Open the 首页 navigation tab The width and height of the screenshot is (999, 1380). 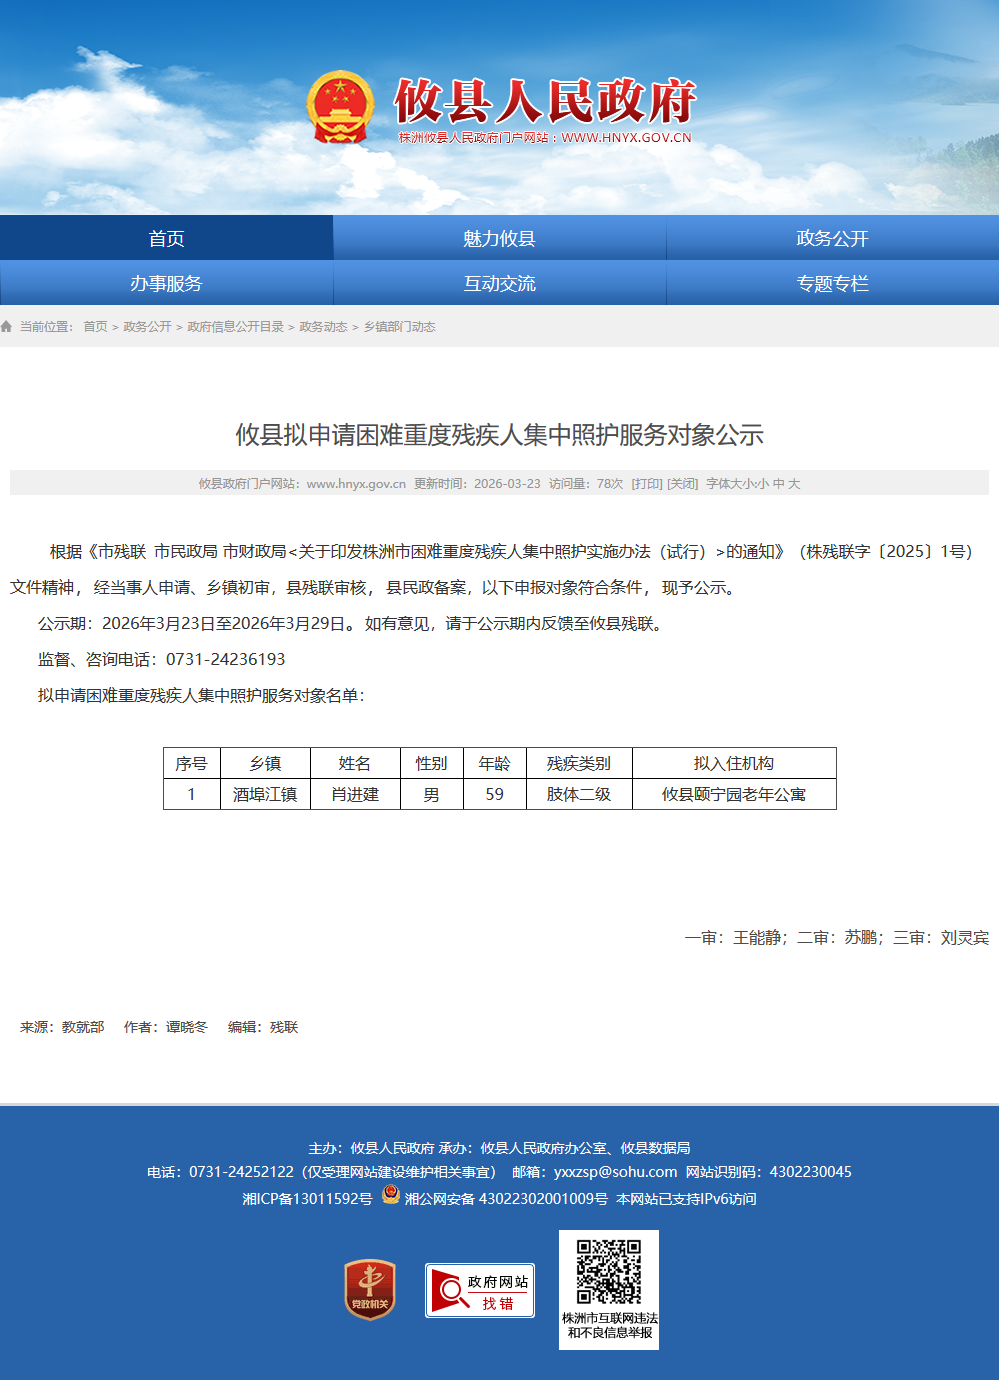pyautogui.click(x=166, y=238)
